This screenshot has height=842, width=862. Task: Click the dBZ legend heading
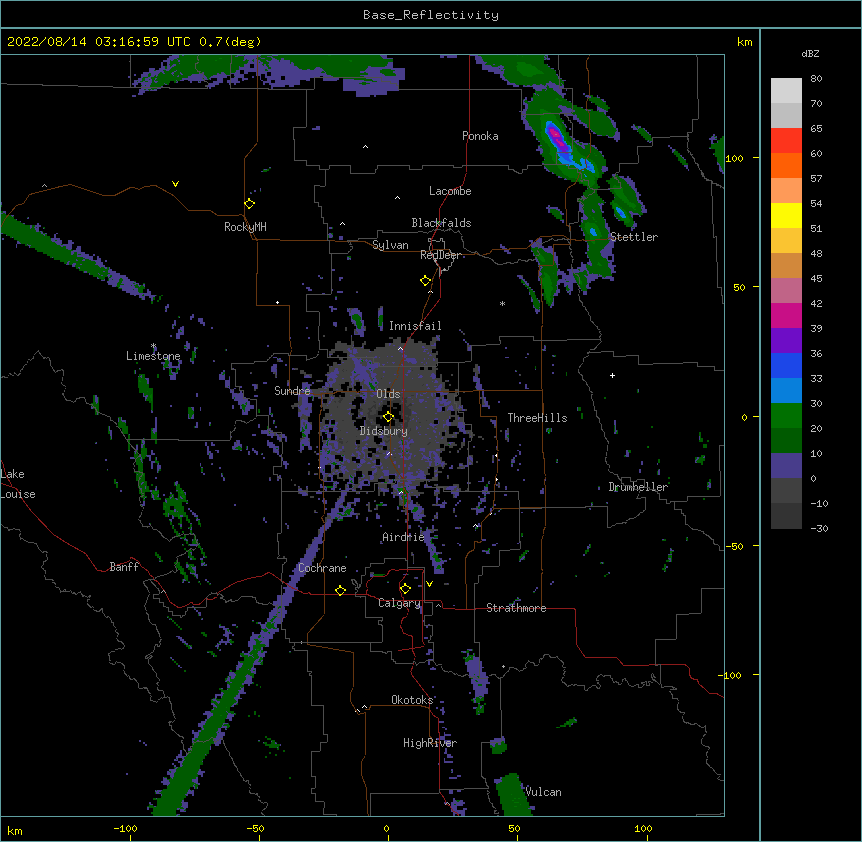click(x=810, y=54)
